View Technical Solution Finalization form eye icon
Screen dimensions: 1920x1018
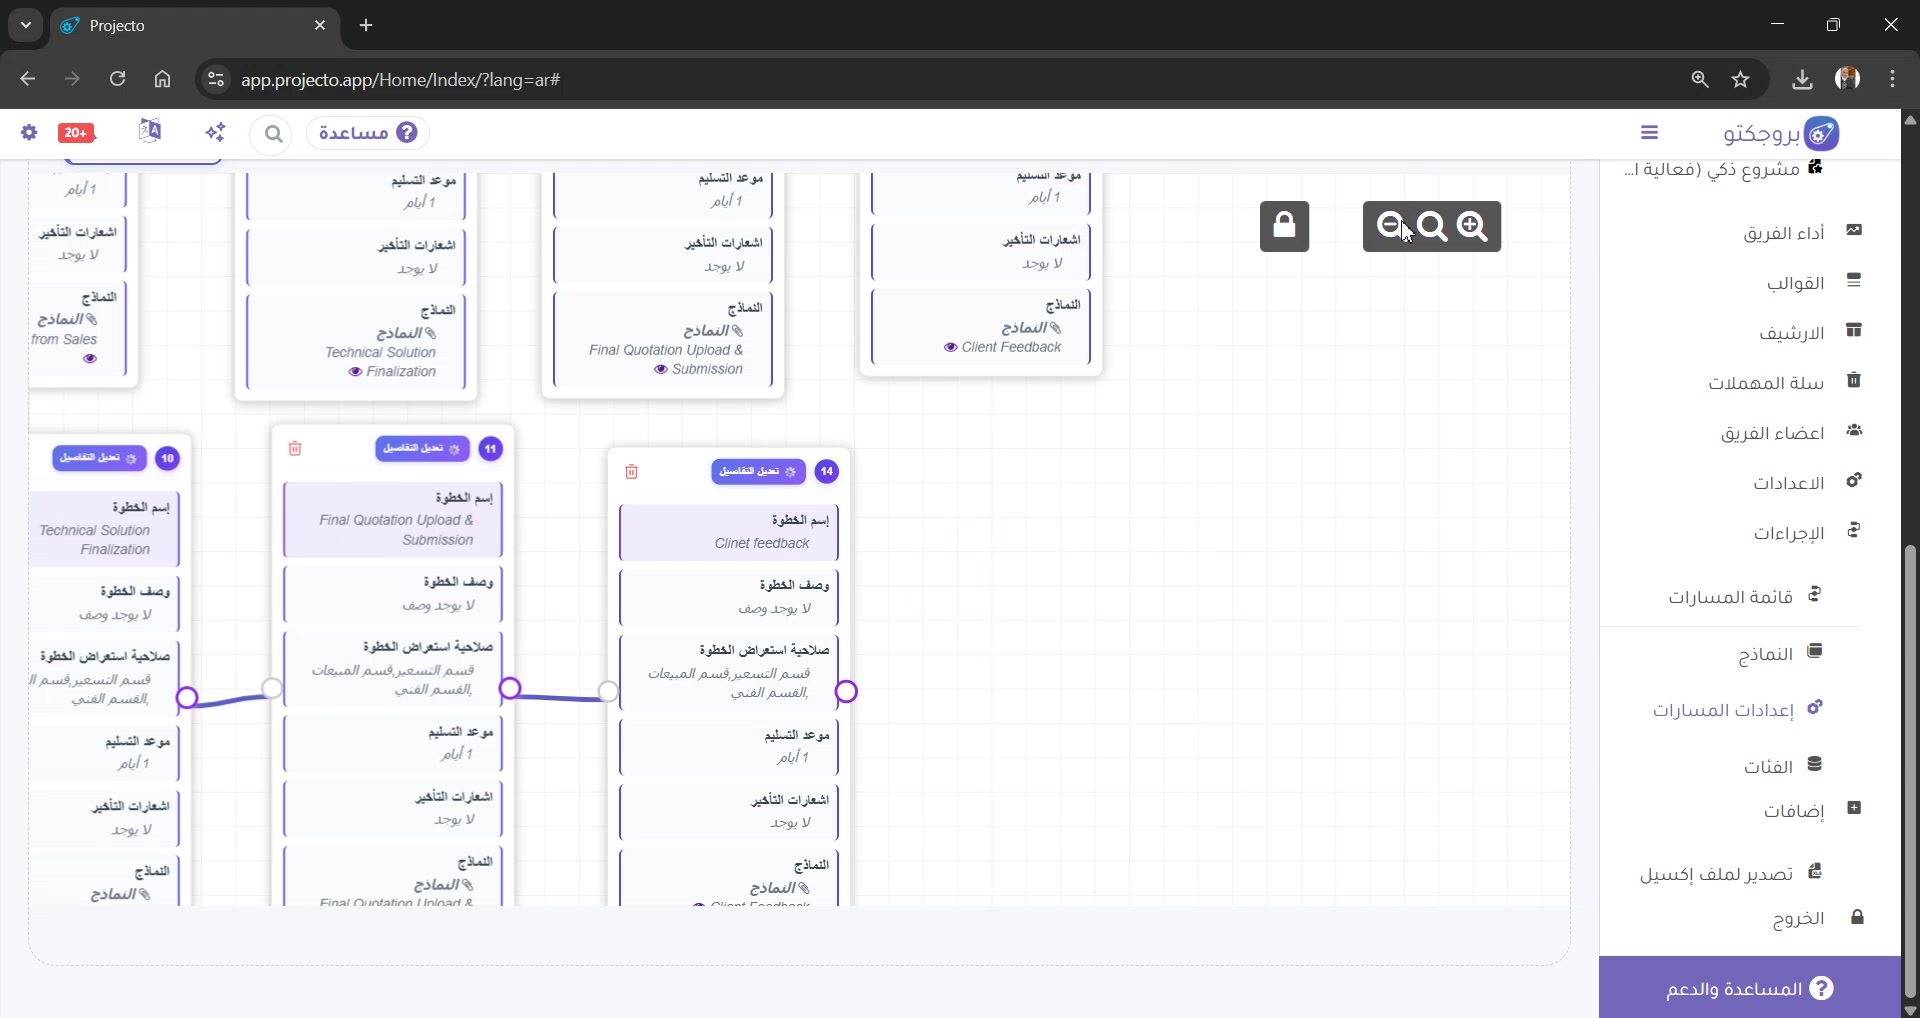tap(355, 372)
